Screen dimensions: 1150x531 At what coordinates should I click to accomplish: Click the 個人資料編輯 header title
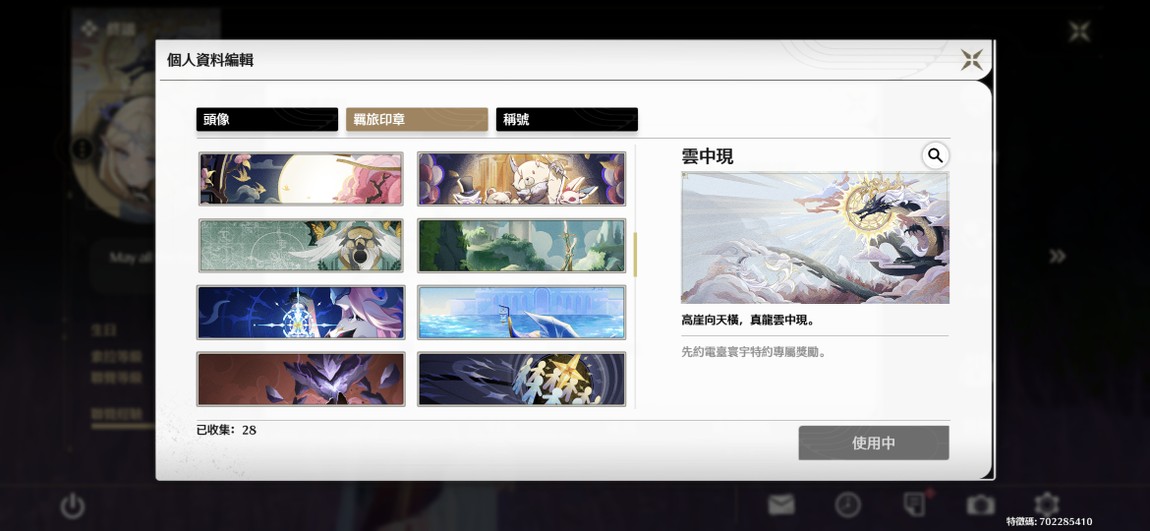pyautogui.click(x=210, y=60)
